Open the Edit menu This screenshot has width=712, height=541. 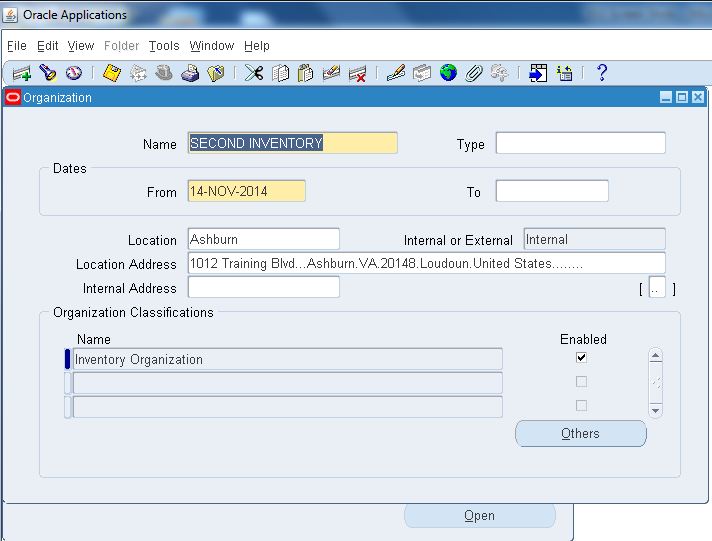pyautogui.click(x=48, y=46)
